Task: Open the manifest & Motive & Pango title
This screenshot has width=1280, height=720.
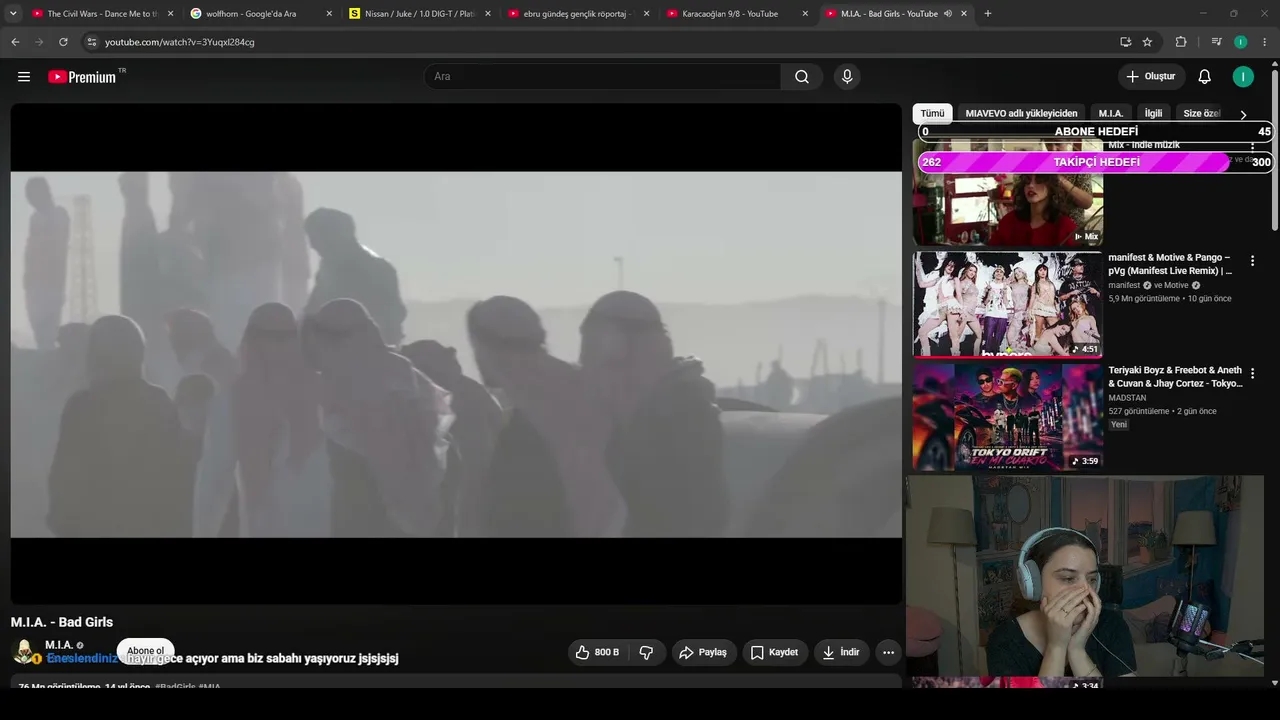Action: click(x=1171, y=264)
